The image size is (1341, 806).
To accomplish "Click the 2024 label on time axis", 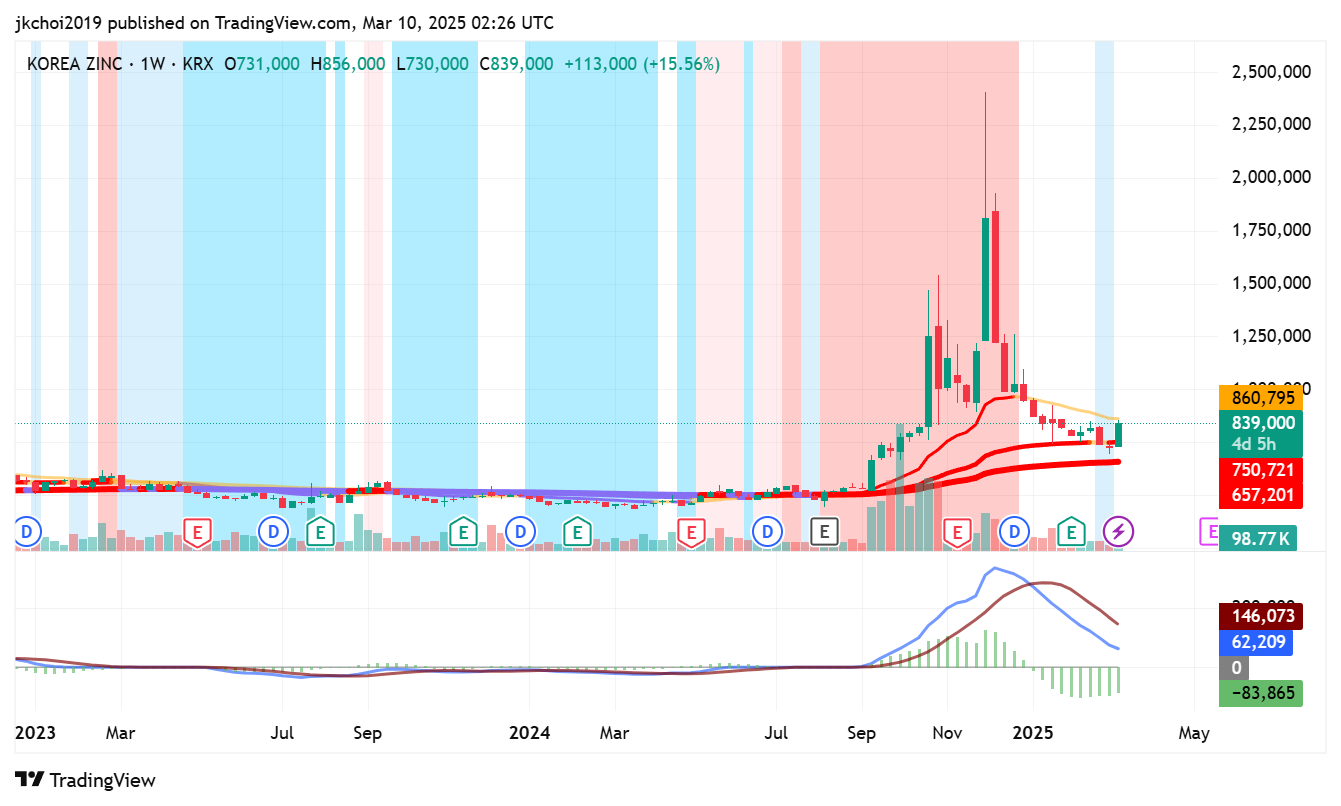I will (x=530, y=733).
